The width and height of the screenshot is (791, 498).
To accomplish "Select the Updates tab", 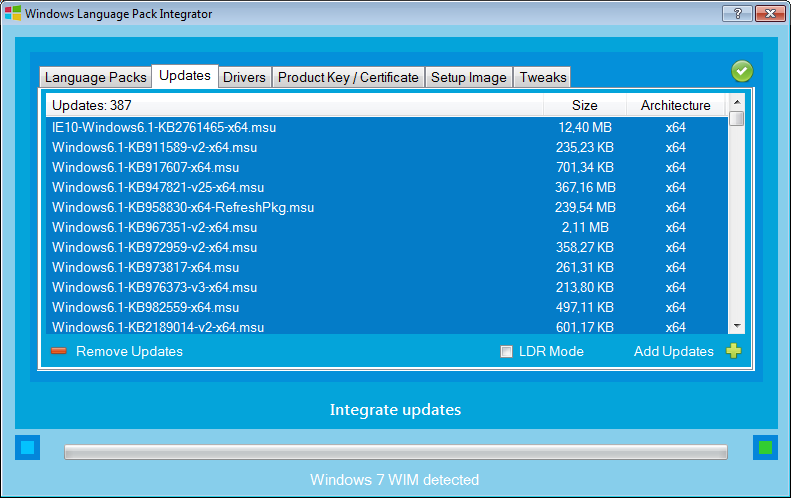I will pos(185,76).
